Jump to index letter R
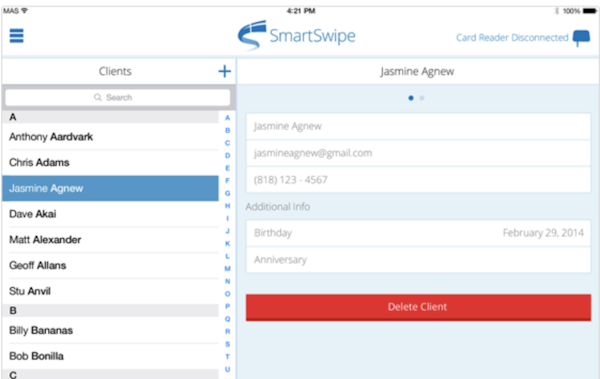Viewport: 600px width, 379px height. point(227,332)
